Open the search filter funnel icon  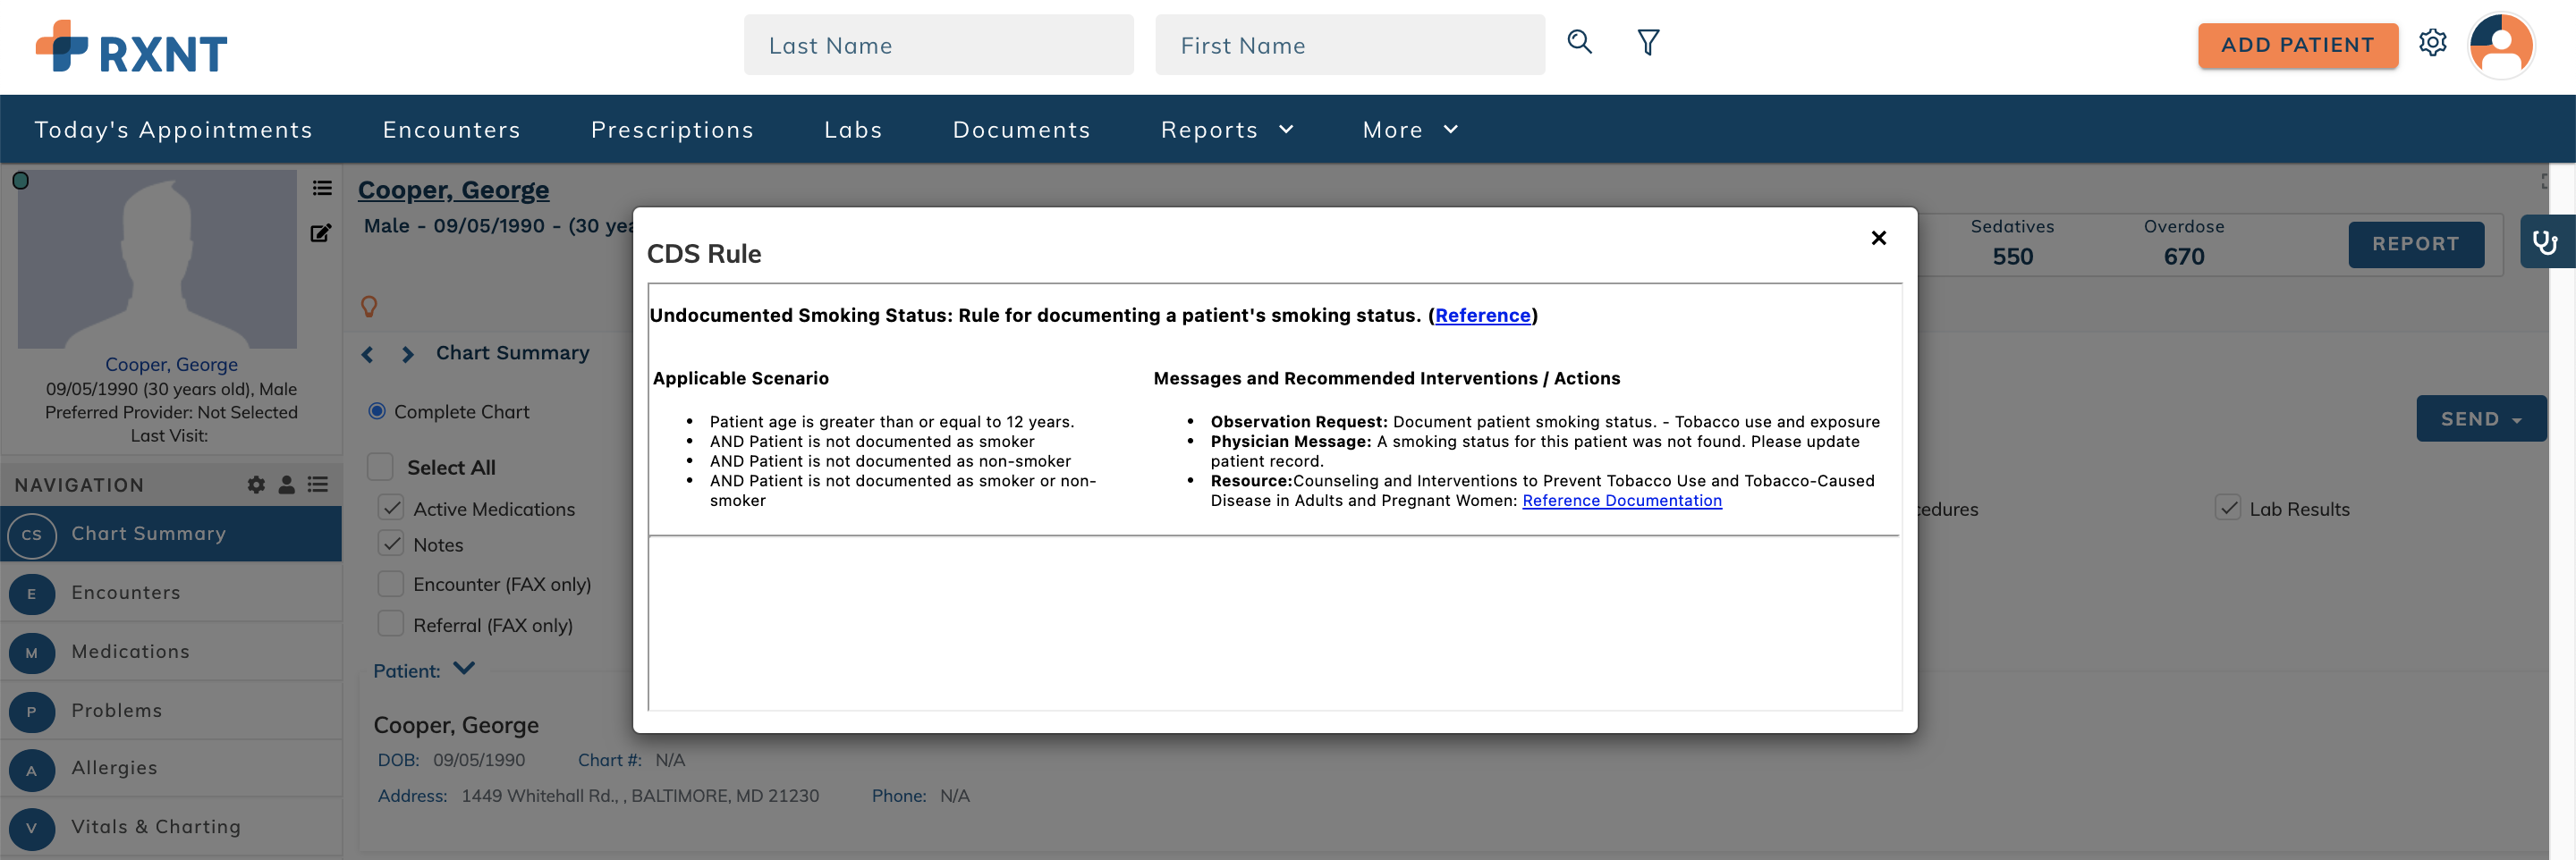click(1648, 42)
